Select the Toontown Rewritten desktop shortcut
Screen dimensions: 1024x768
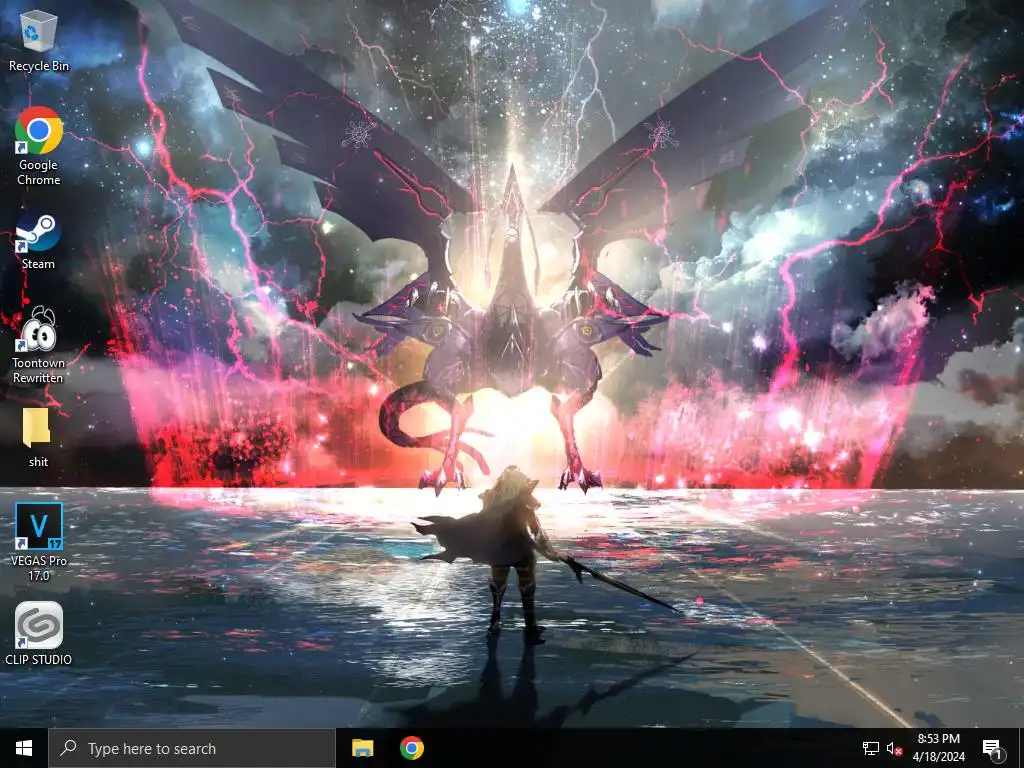39,345
